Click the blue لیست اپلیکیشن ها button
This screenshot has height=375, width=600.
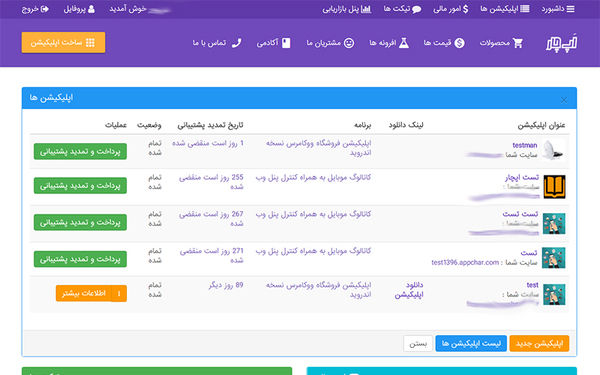point(471,344)
